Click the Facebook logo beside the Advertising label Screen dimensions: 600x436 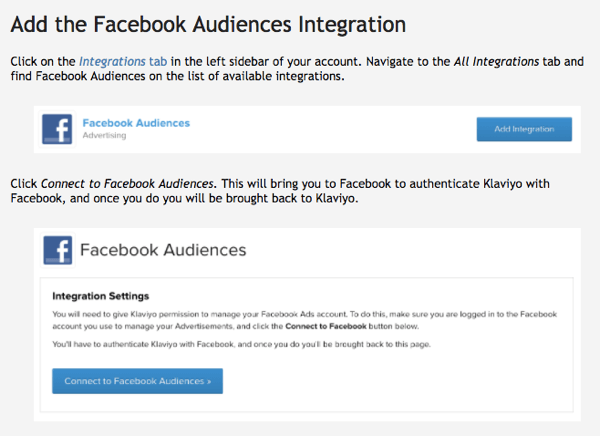tap(57, 129)
